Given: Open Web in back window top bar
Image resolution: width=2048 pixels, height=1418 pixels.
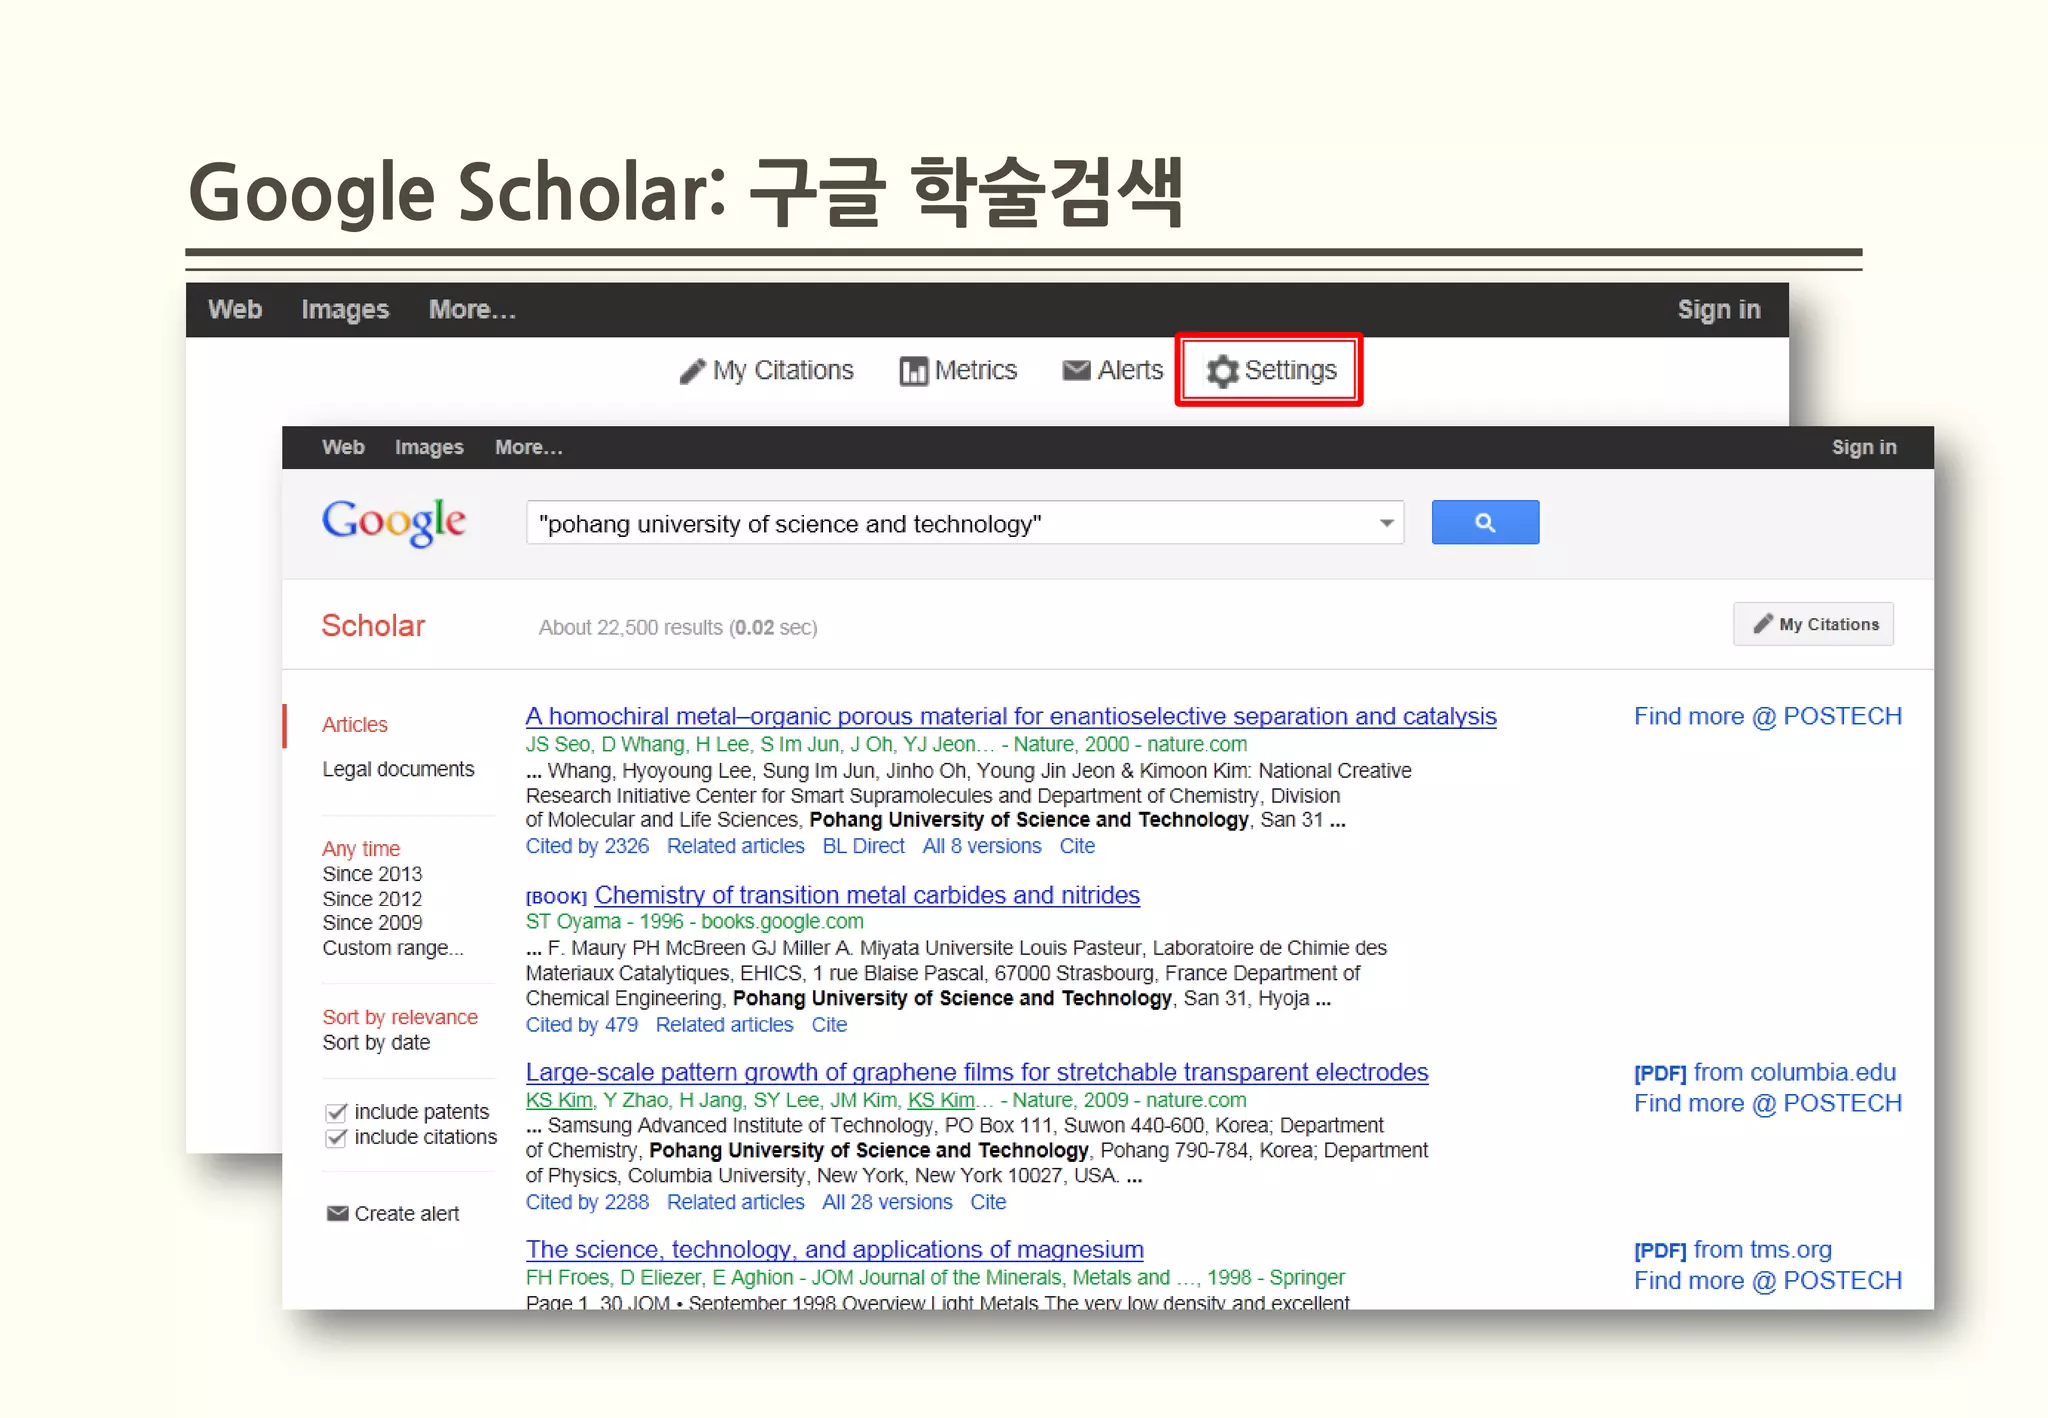Looking at the screenshot, I should [235, 309].
